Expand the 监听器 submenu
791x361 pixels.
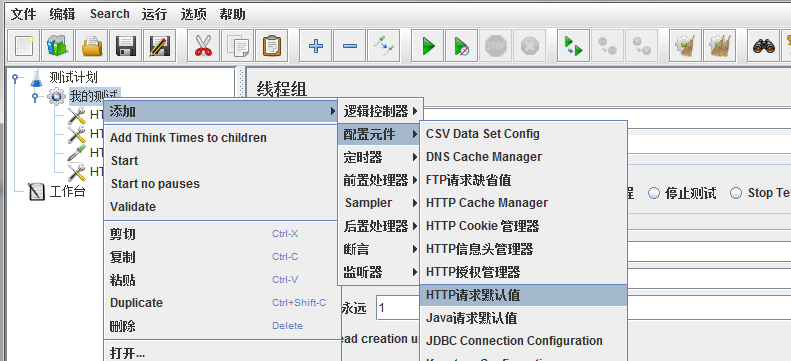380,272
